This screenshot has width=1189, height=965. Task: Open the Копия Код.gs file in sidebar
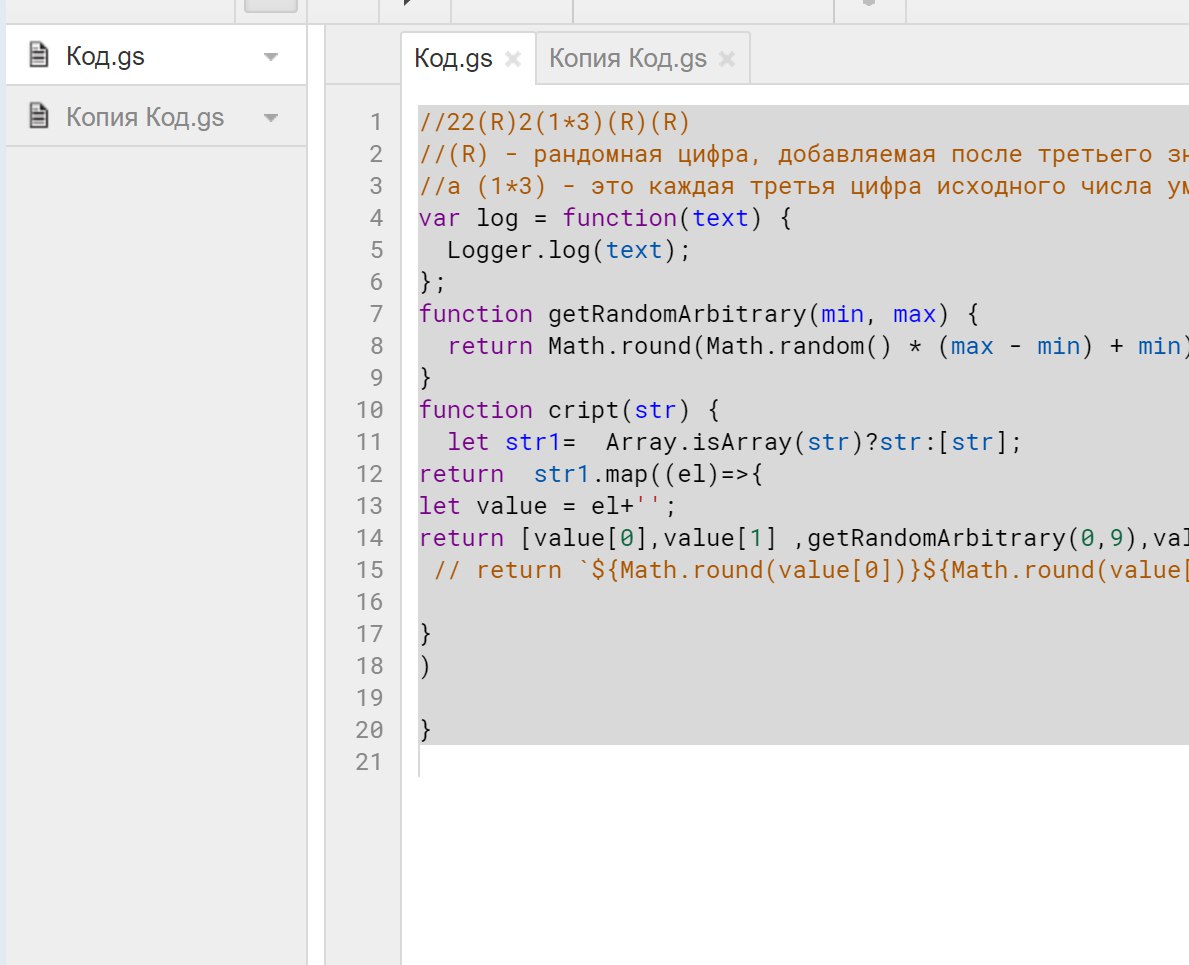pyautogui.click(x=155, y=117)
